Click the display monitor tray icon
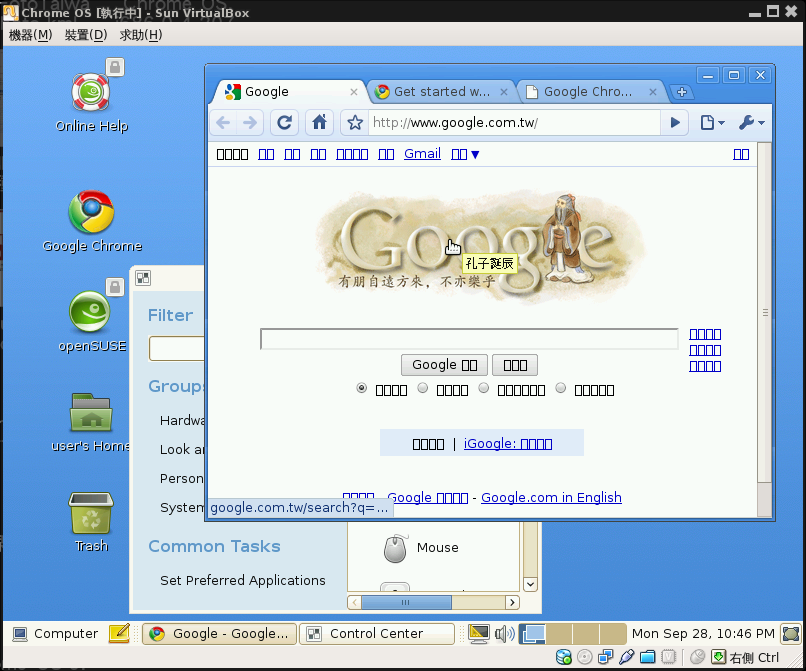The height and width of the screenshot is (671, 806). [479, 633]
